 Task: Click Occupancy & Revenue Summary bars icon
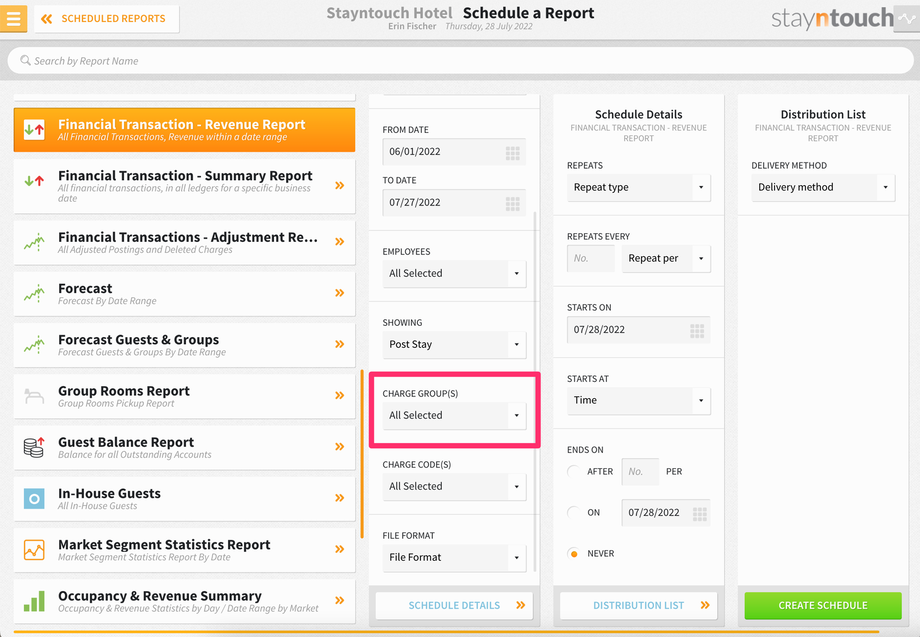coord(34,601)
